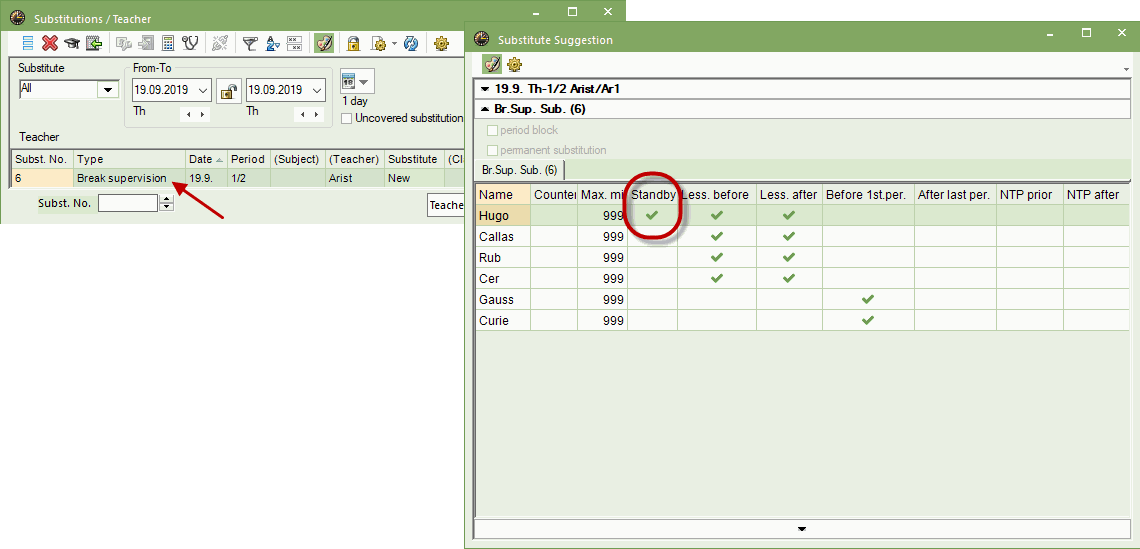
Task: Click the Name column header in suggestions
Action: point(503,194)
